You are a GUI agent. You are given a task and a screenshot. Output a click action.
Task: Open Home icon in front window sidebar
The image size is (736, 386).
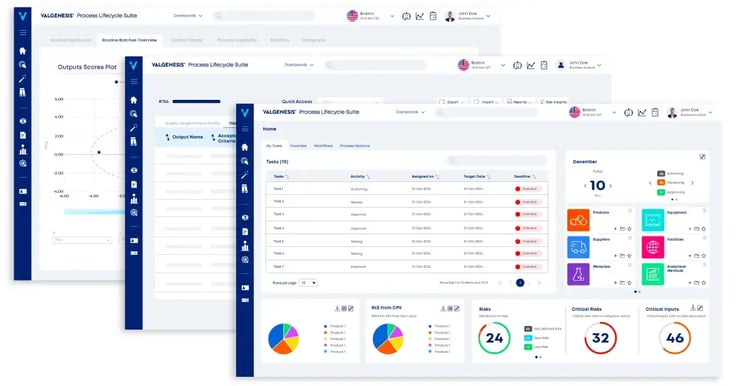tap(245, 147)
